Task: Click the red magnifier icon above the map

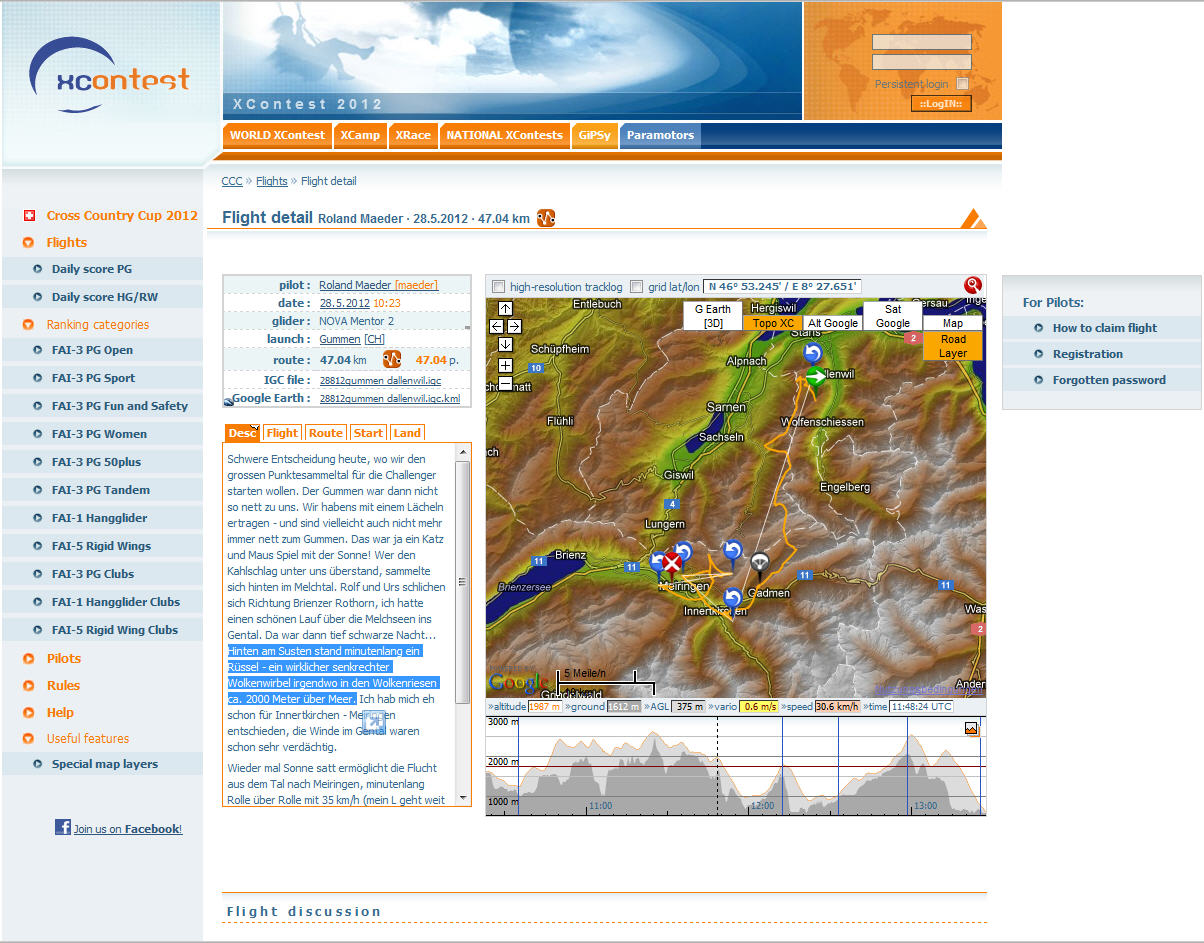Action: pyautogui.click(x=973, y=286)
